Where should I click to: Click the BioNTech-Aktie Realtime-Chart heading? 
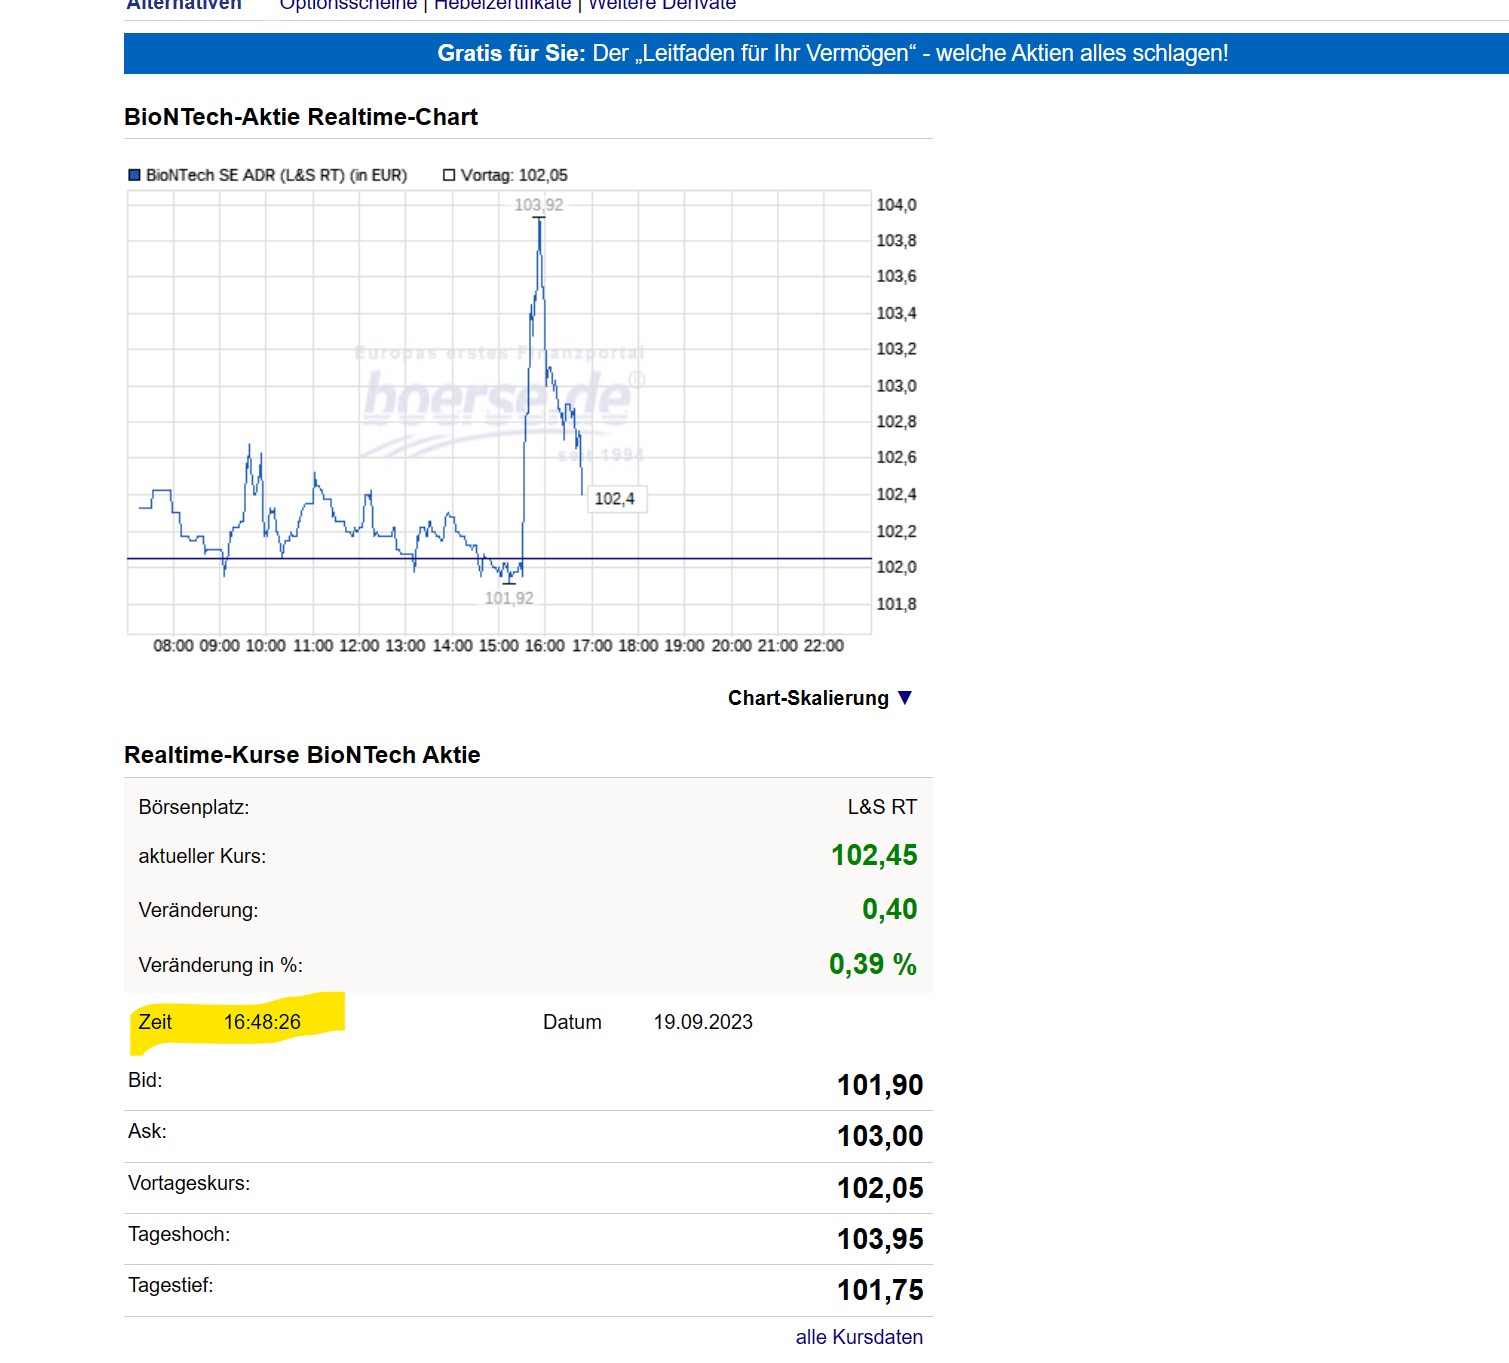point(301,117)
